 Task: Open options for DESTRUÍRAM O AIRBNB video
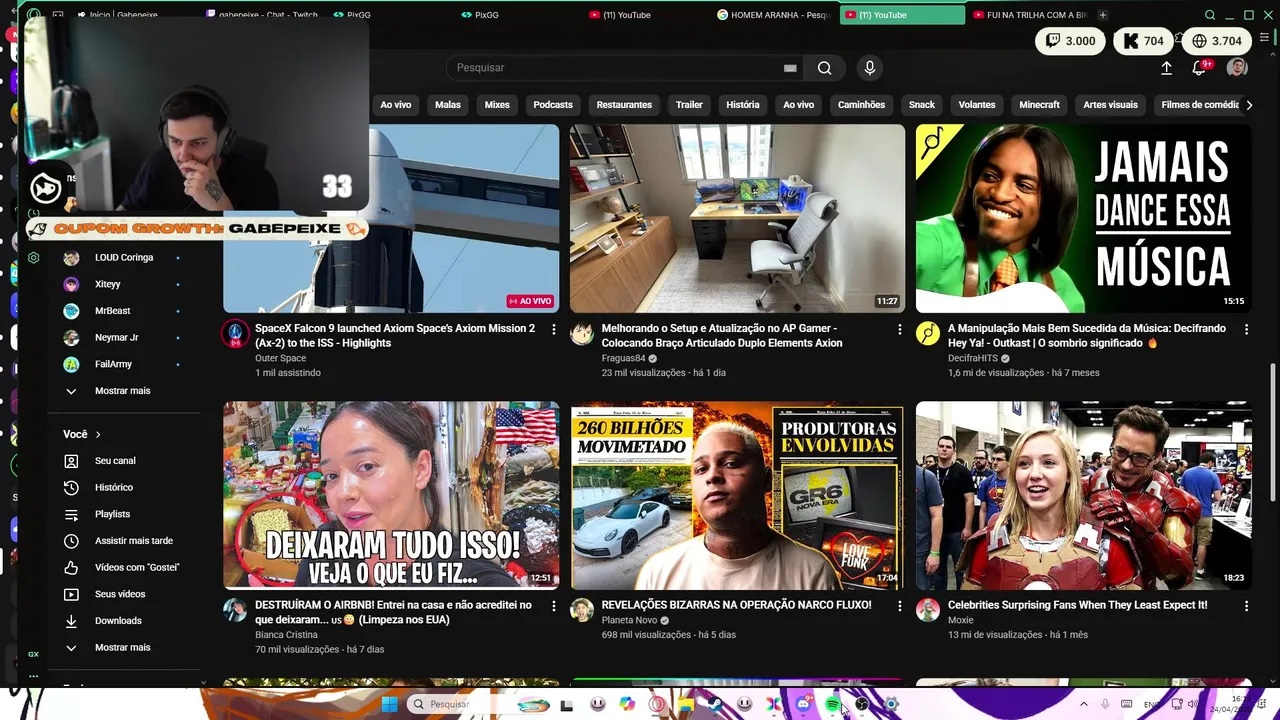pos(553,606)
